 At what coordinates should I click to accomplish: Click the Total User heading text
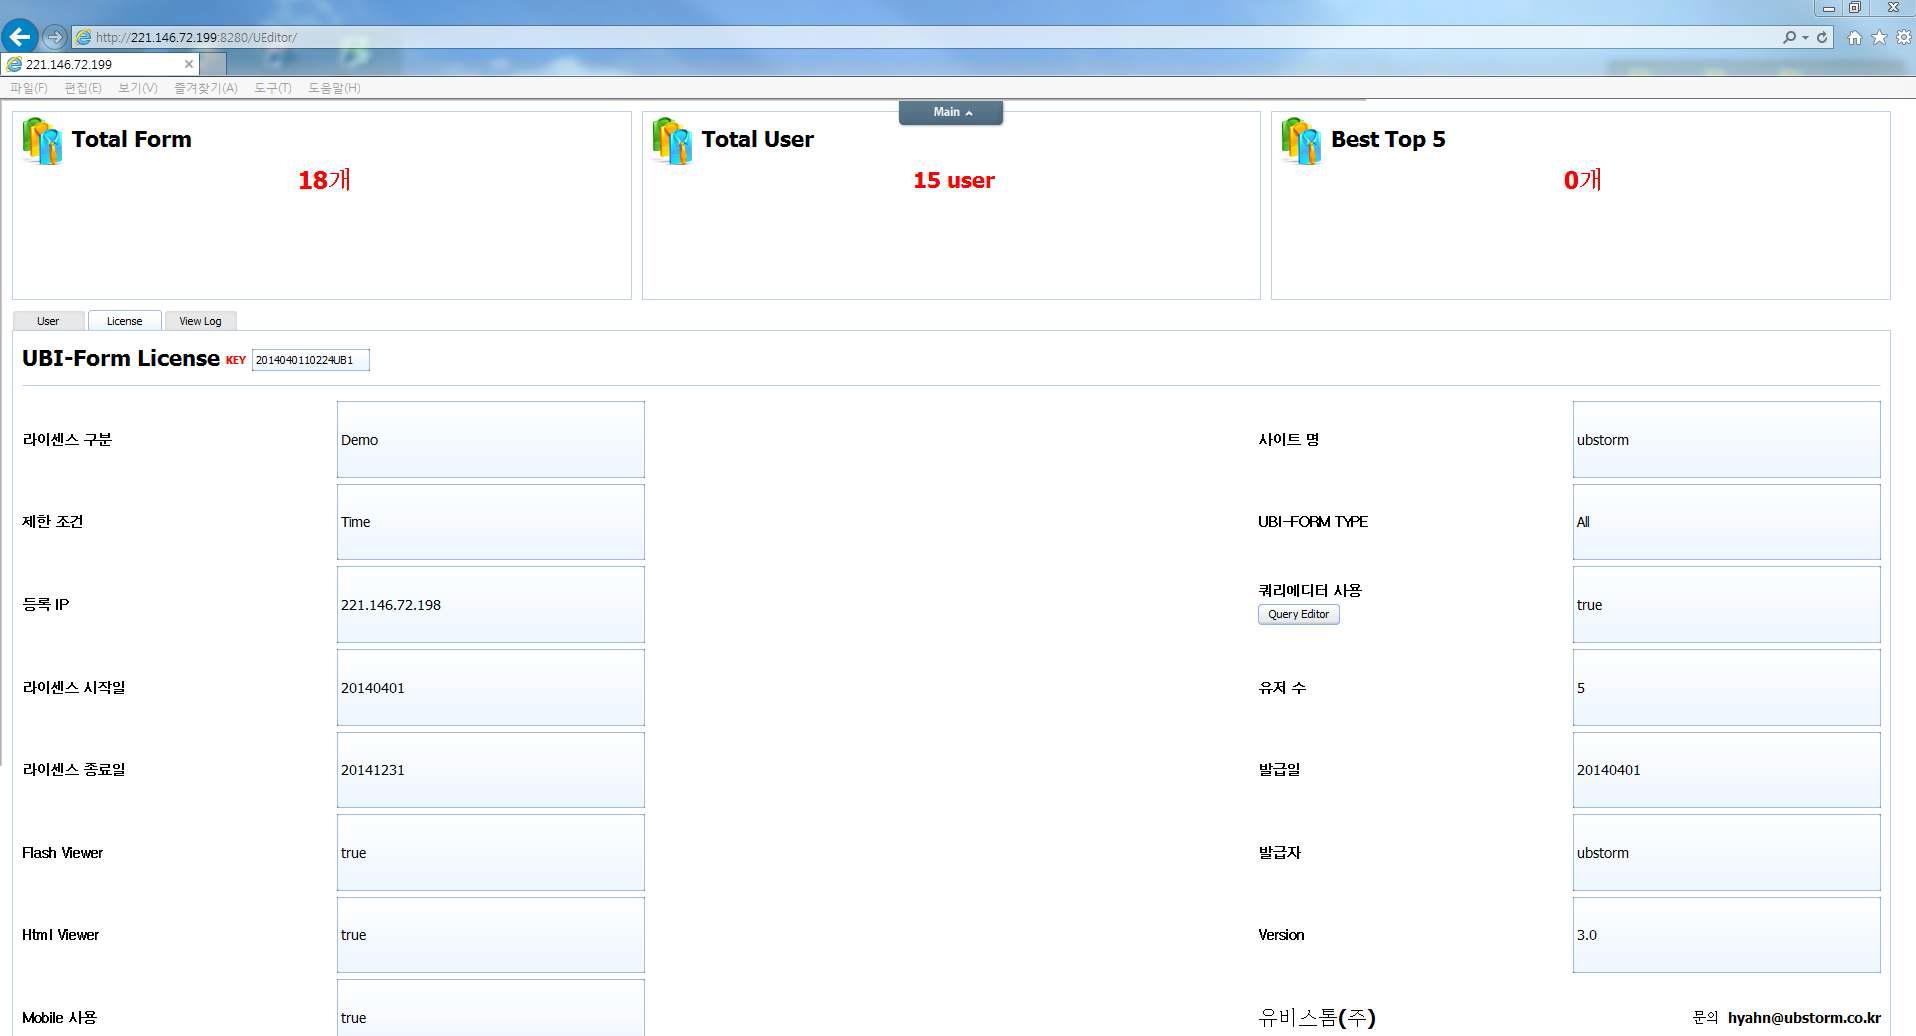point(757,139)
